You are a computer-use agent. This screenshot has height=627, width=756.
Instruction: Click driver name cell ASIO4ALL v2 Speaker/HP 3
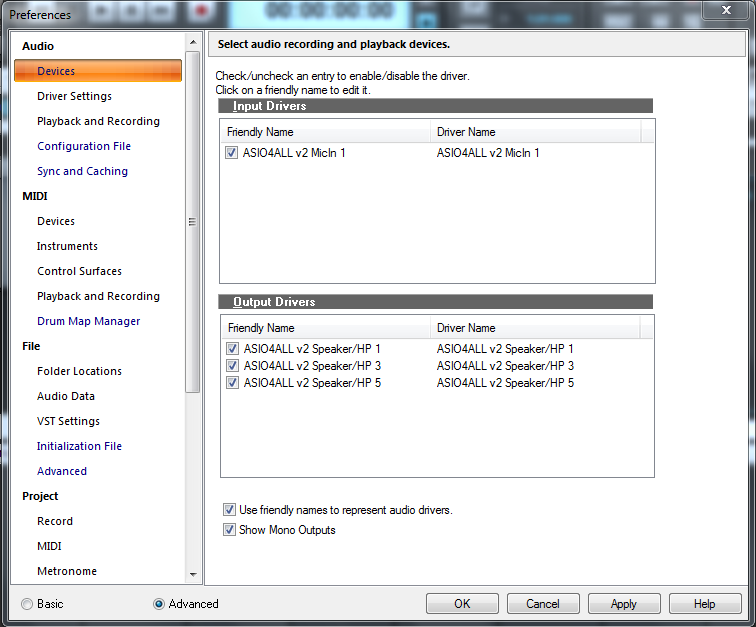(505, 366)
